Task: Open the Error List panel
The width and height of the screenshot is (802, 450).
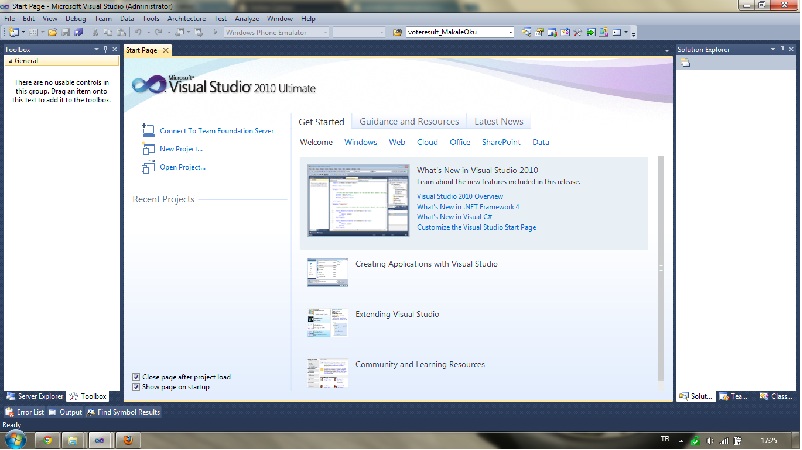Action: point(25,412)
